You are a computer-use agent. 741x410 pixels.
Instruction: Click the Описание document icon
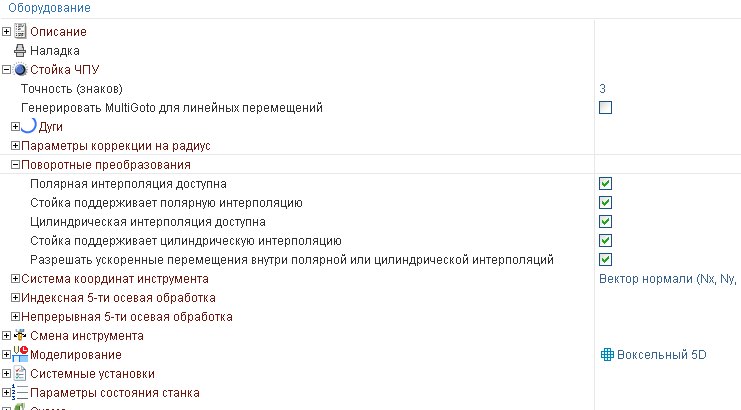coord(20,31)
